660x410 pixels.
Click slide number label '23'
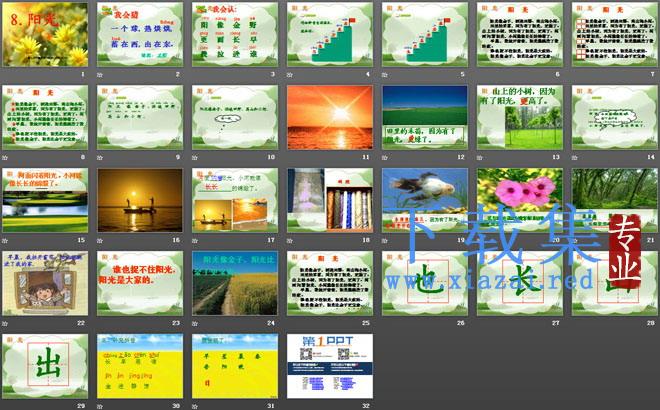[176, 323]
